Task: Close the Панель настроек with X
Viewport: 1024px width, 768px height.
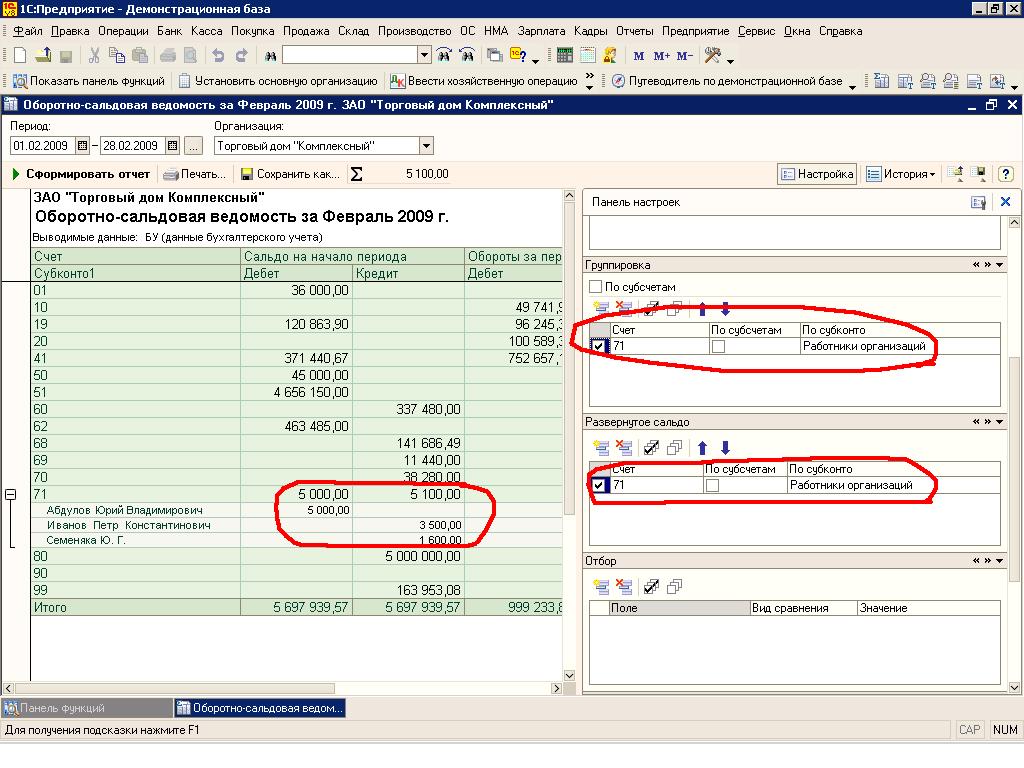Action: point(1006,202)
